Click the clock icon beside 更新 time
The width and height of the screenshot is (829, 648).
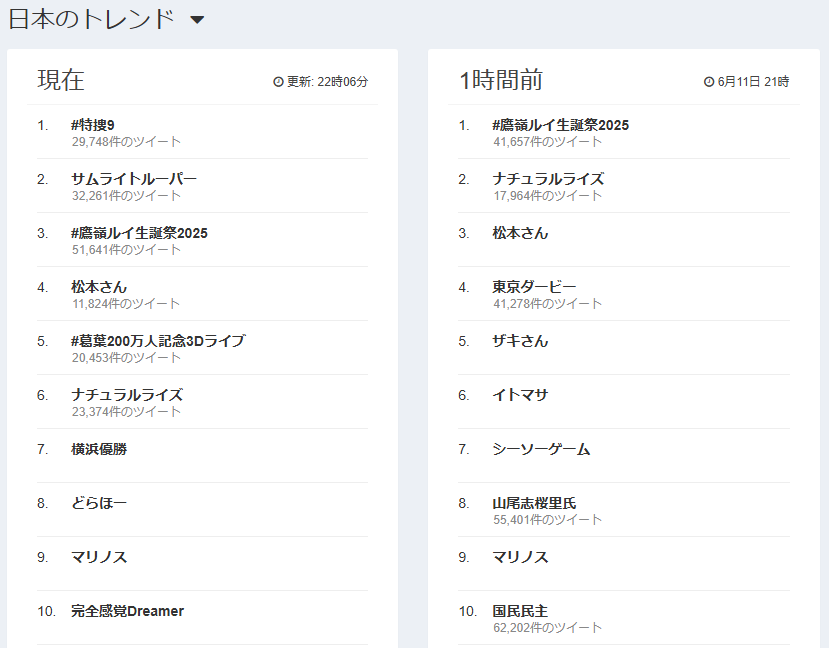point(278,81)
